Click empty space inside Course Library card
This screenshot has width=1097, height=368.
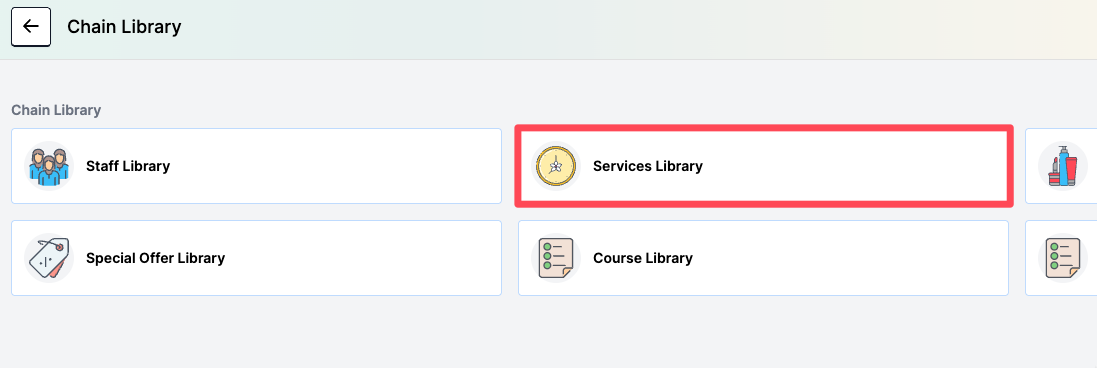click(x=850, y=258)
